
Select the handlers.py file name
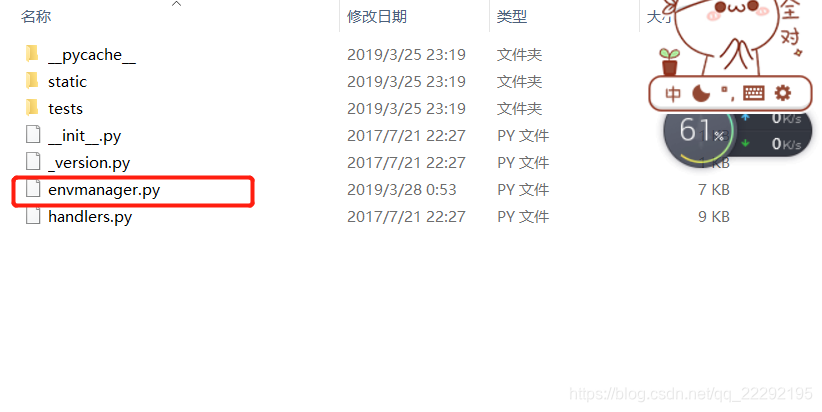[x=90, y=217]
